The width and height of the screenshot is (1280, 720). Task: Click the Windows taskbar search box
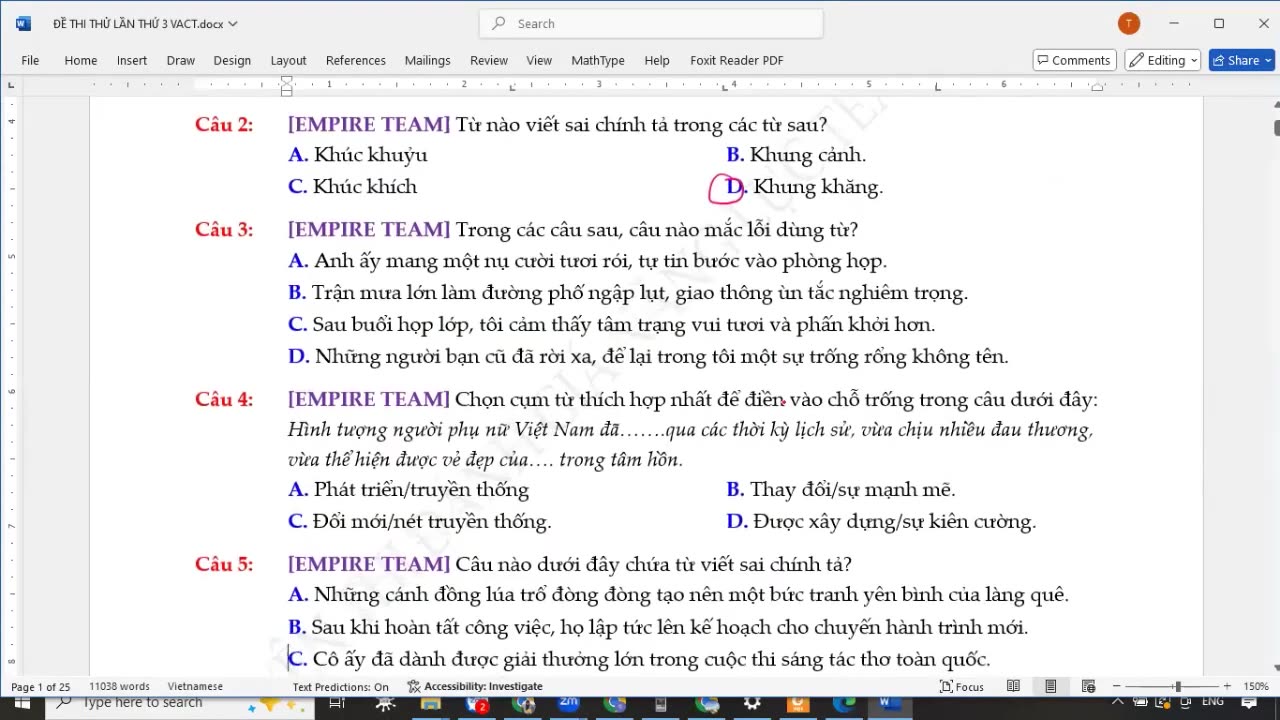point(178,704)
